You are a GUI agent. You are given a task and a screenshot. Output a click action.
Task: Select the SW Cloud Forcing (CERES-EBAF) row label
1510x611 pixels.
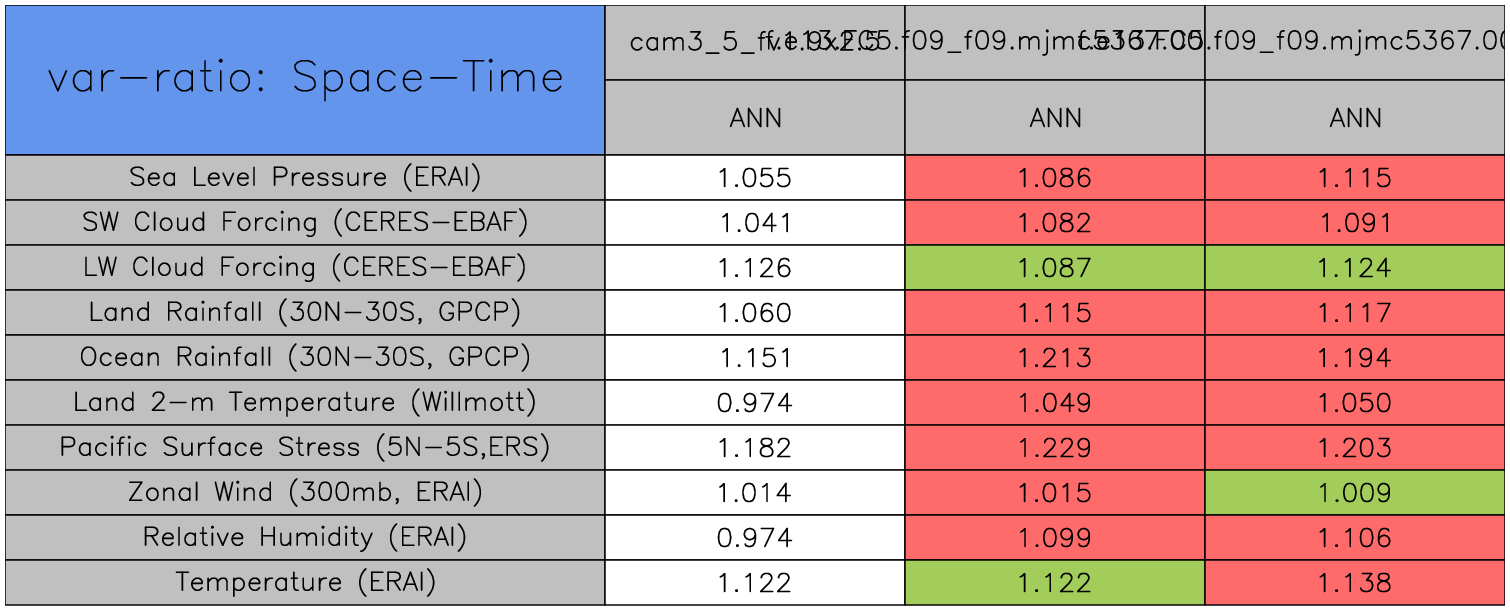tap(305, 223)
